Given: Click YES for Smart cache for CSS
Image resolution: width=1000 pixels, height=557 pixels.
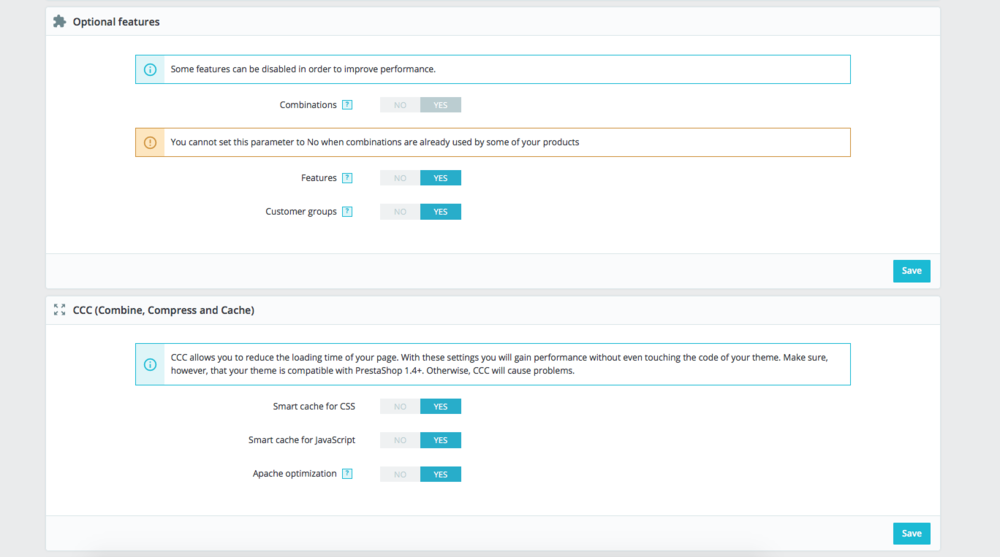Looking at the screenshot, I should (x=440, y=407).
